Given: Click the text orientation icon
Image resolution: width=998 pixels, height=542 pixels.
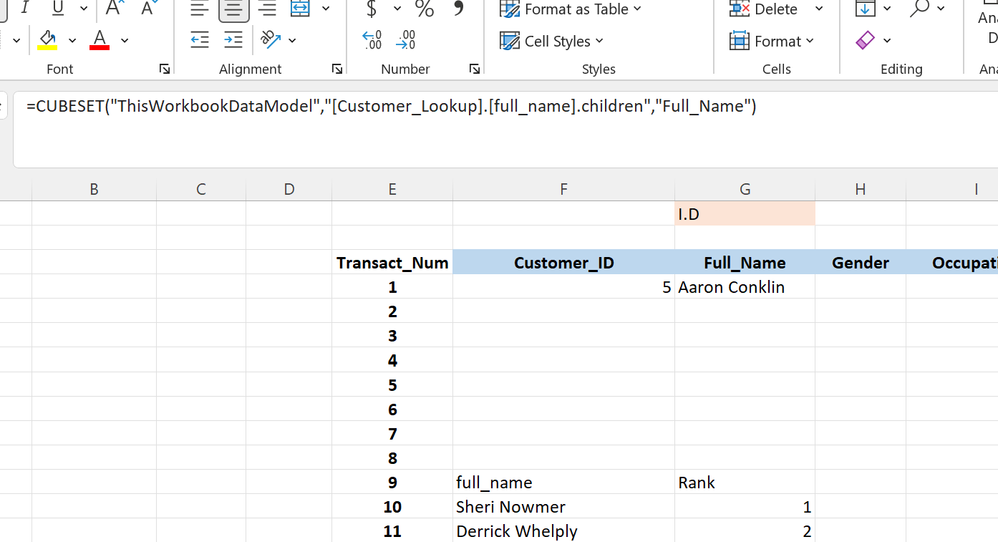Looking at the screenshot, I should (x=271, y=40).
